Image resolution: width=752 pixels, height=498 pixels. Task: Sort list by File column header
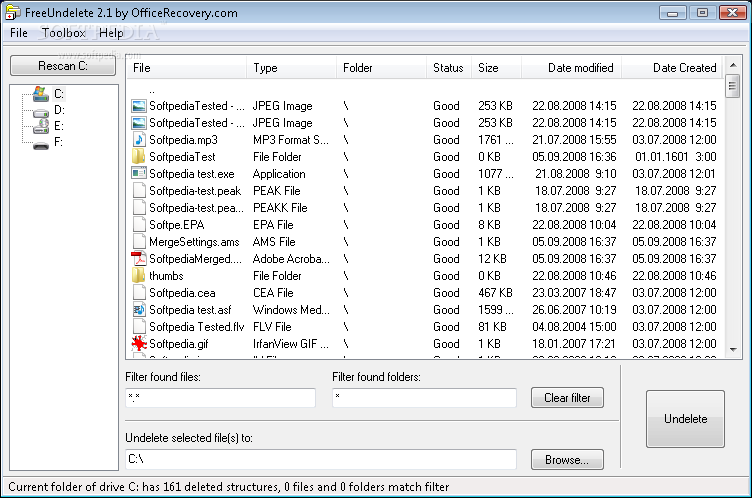pyautogui.click(x=187, y=68)
